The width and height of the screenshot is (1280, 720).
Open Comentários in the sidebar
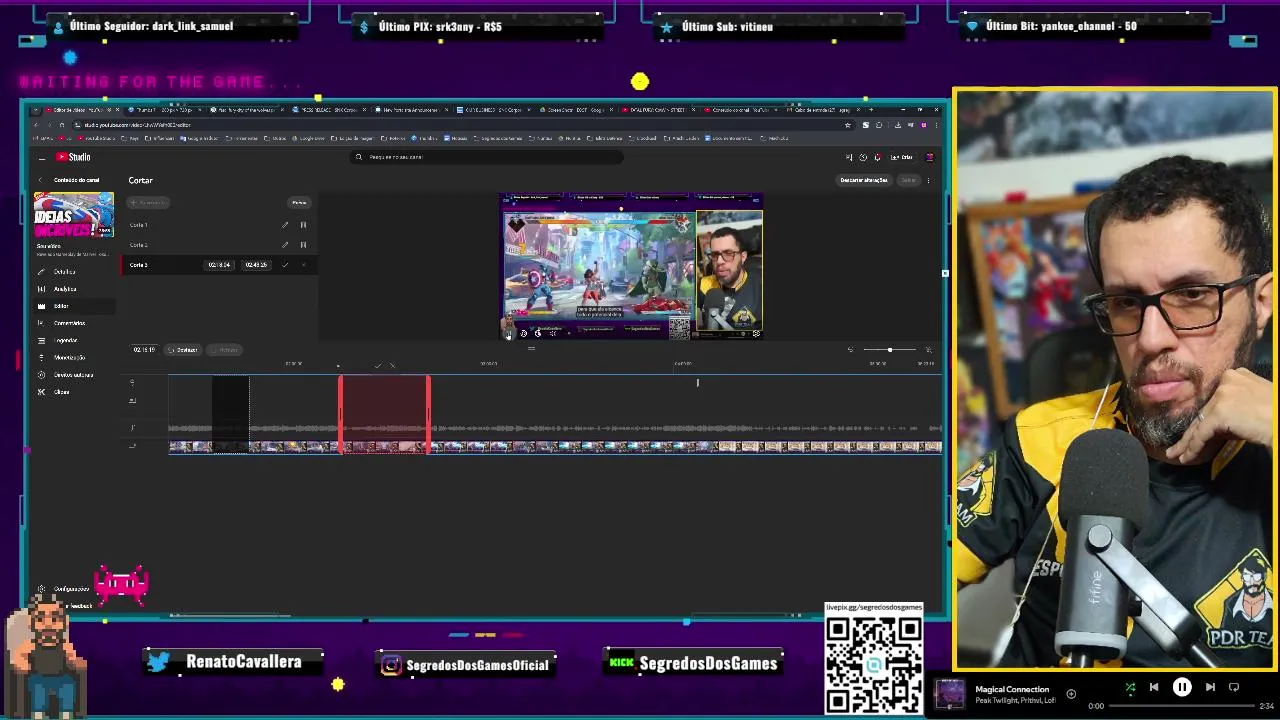point(69,323)
